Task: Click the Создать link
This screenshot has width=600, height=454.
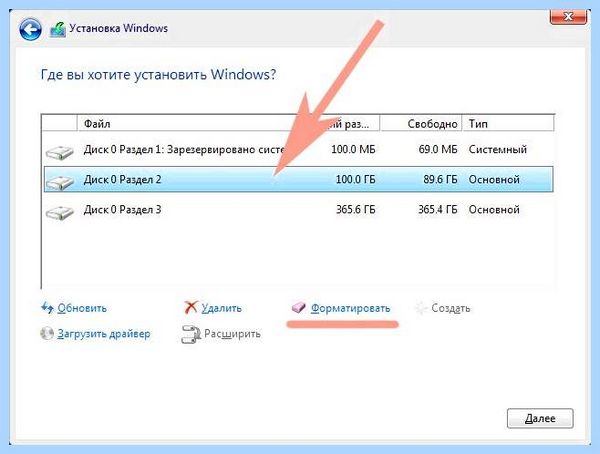Action: click(450, 308)
